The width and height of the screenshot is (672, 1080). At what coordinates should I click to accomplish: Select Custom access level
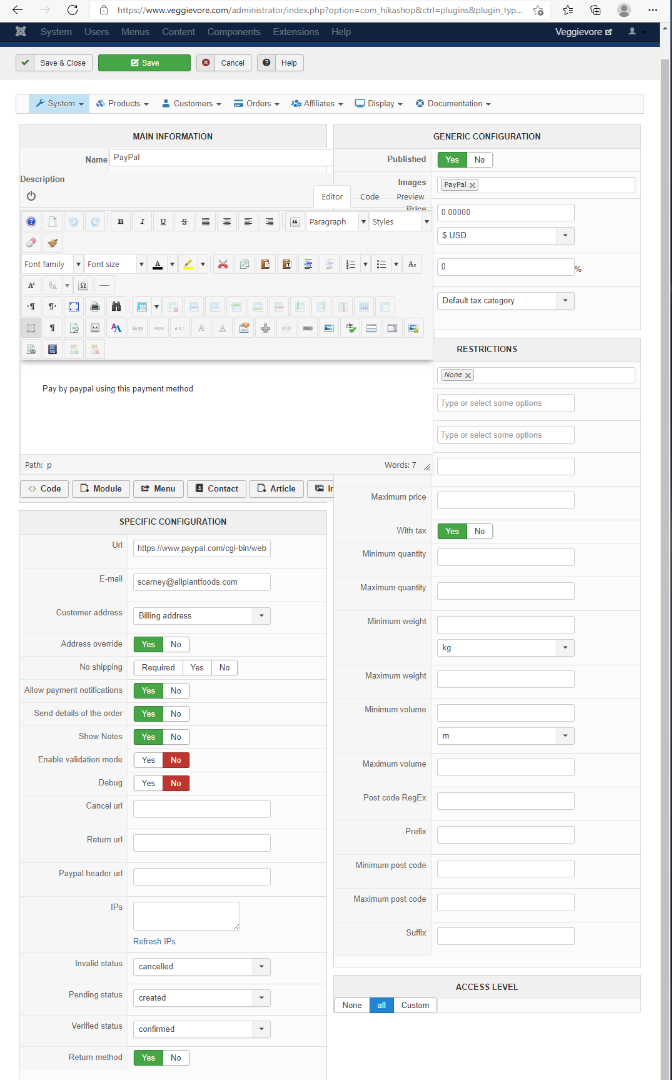(415, 1006)
